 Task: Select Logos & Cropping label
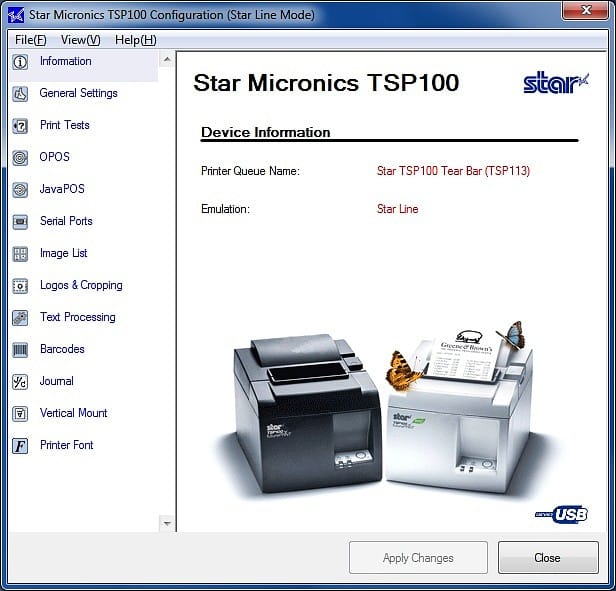point(81,285)
